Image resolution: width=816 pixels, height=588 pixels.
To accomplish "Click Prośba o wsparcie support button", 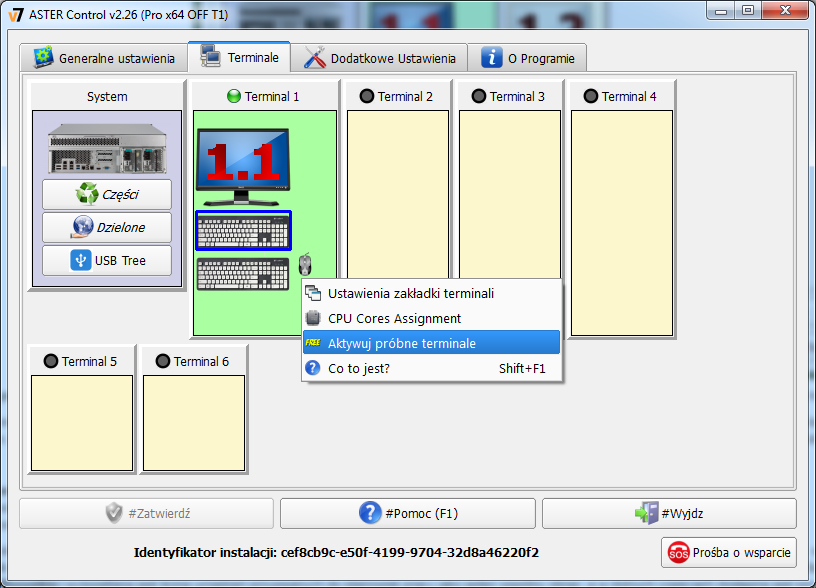I will pos(729,553).
